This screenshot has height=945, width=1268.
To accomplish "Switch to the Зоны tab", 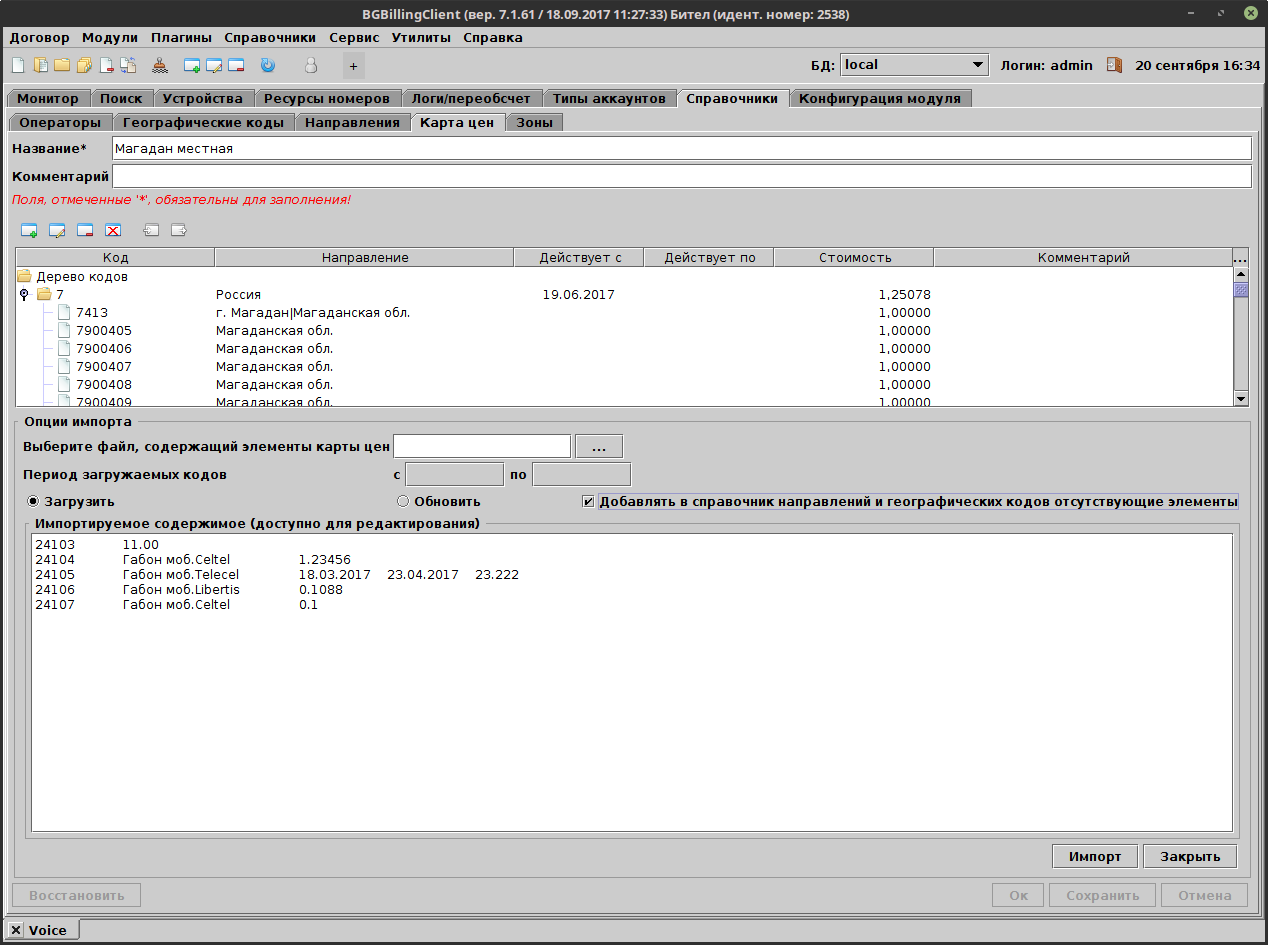I will [534, 121].
